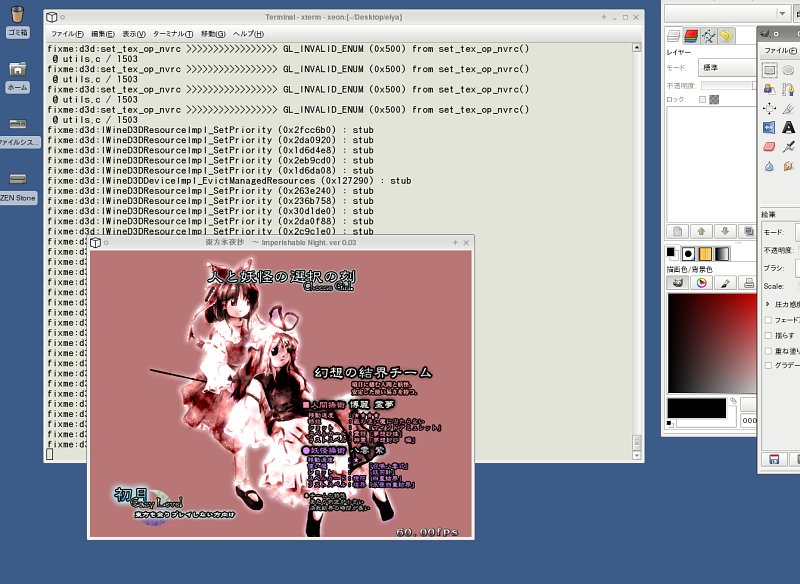Click the large black current-color swatch
800x584 pixels.
pyautogui.click(x=696, y=408)
